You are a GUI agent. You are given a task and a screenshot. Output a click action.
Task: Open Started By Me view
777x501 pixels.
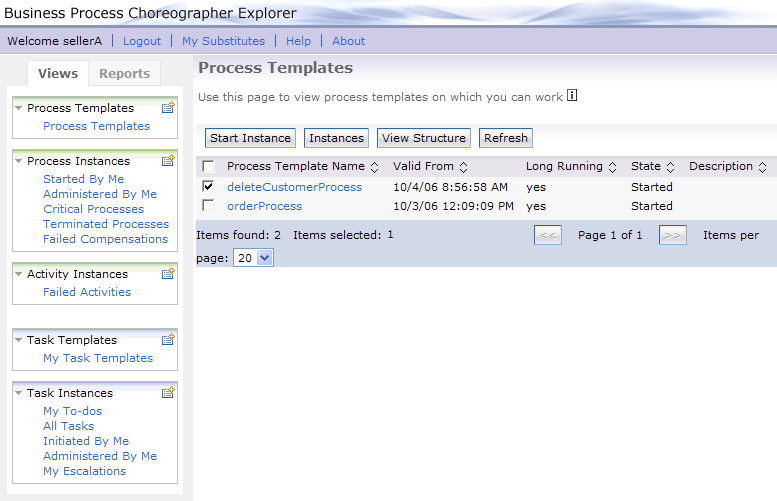(83, 179)
